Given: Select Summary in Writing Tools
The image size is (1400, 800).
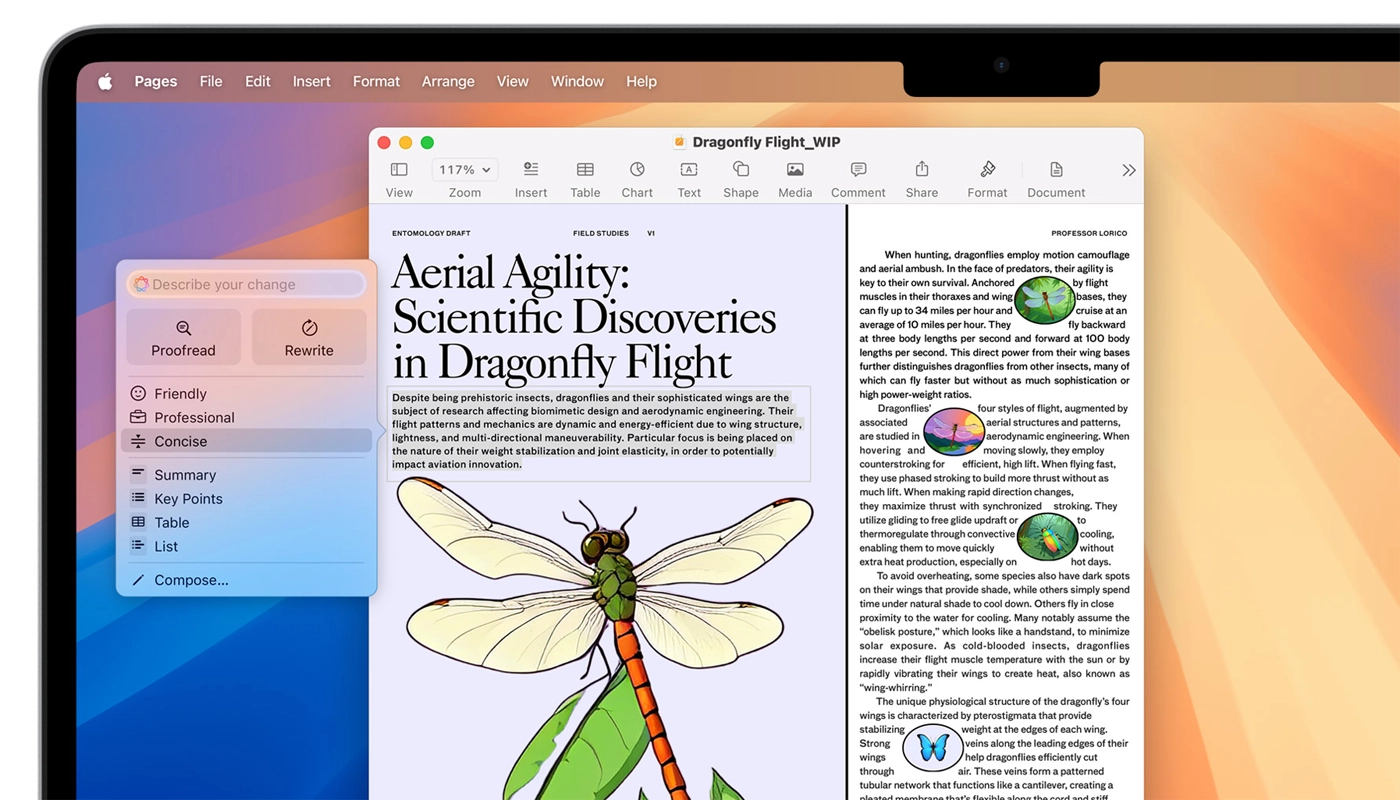Looking at the screenshot, I should click(246, 475).
